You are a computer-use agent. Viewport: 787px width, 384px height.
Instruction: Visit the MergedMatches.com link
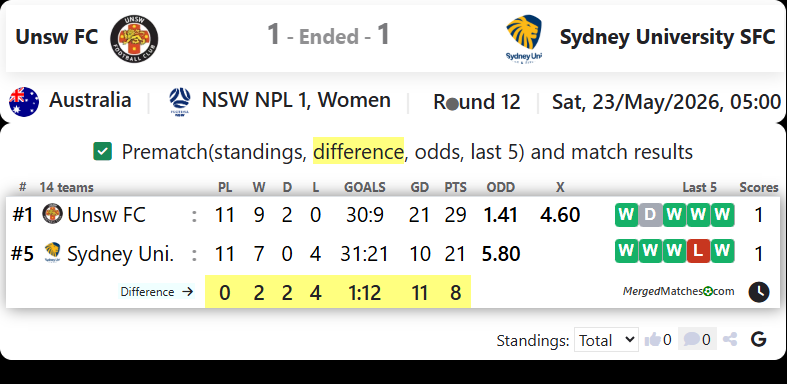pyautogui.click(x=679, y=291)
